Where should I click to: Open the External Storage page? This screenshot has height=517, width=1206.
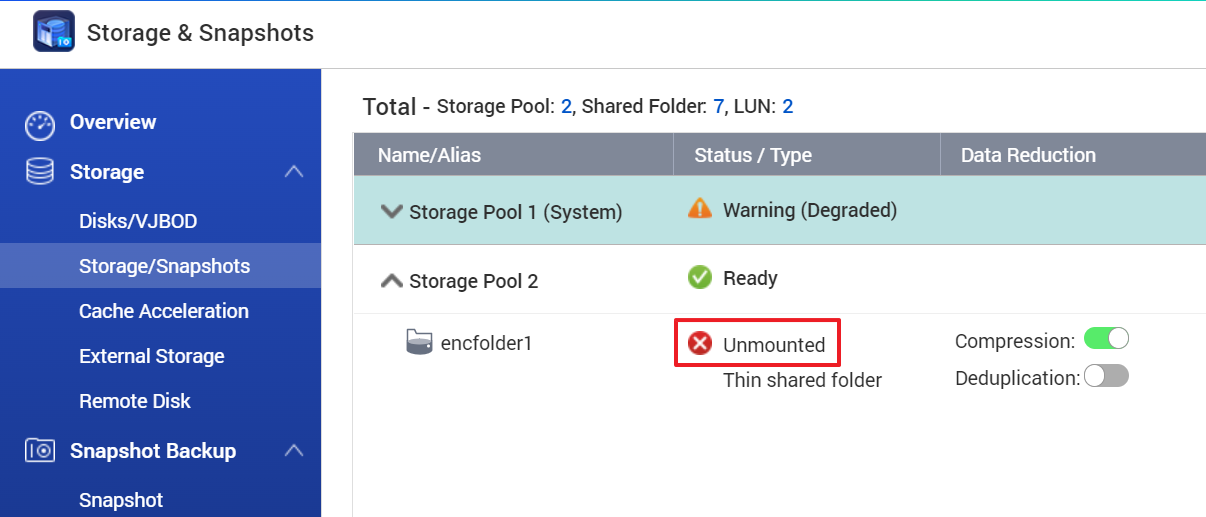pos(152,356)
